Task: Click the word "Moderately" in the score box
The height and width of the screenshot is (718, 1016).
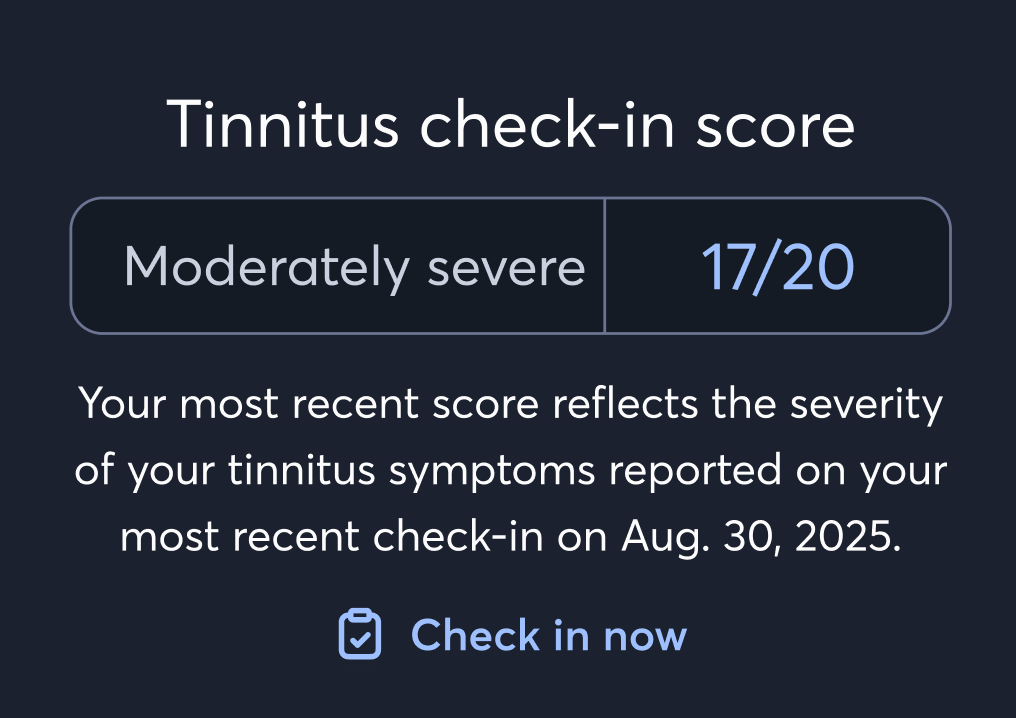Action: (x=266, y=267)
